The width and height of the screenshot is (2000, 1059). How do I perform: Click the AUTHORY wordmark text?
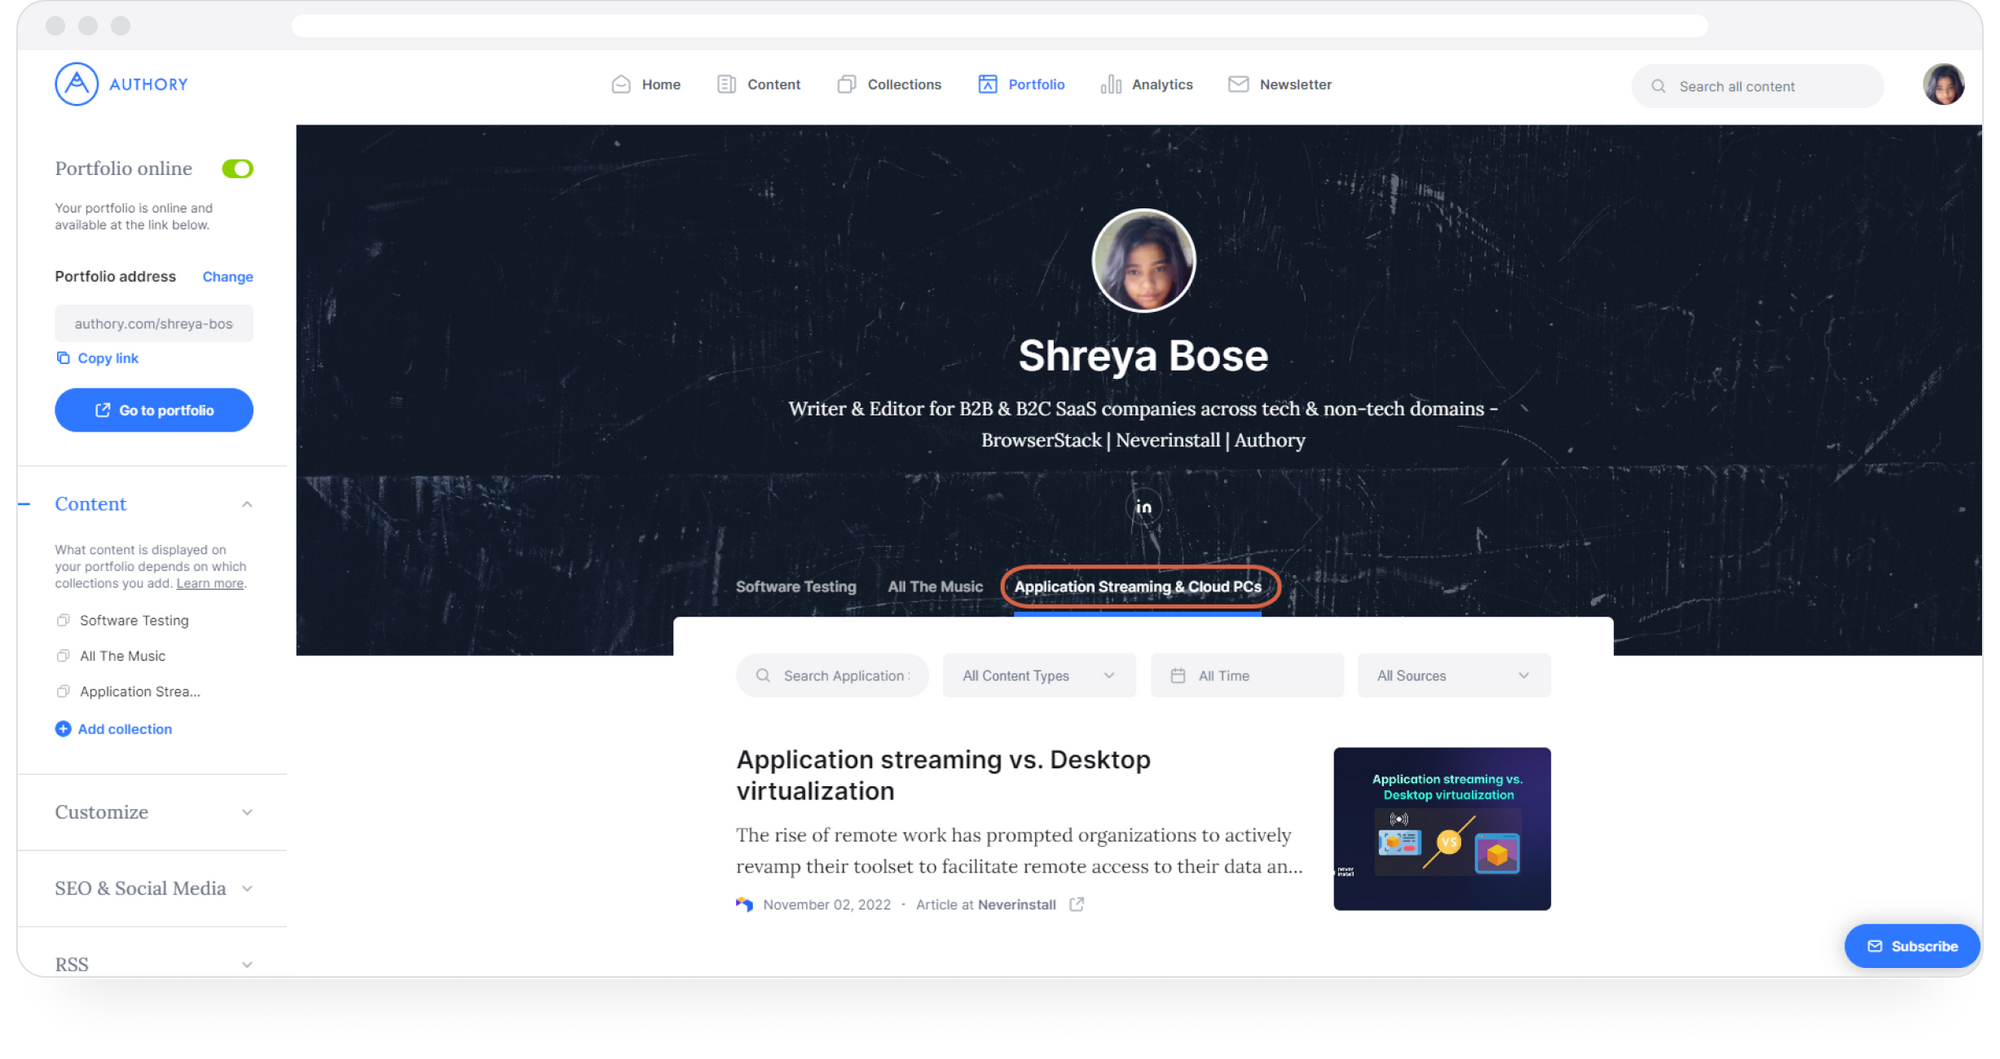click(148, 85)
